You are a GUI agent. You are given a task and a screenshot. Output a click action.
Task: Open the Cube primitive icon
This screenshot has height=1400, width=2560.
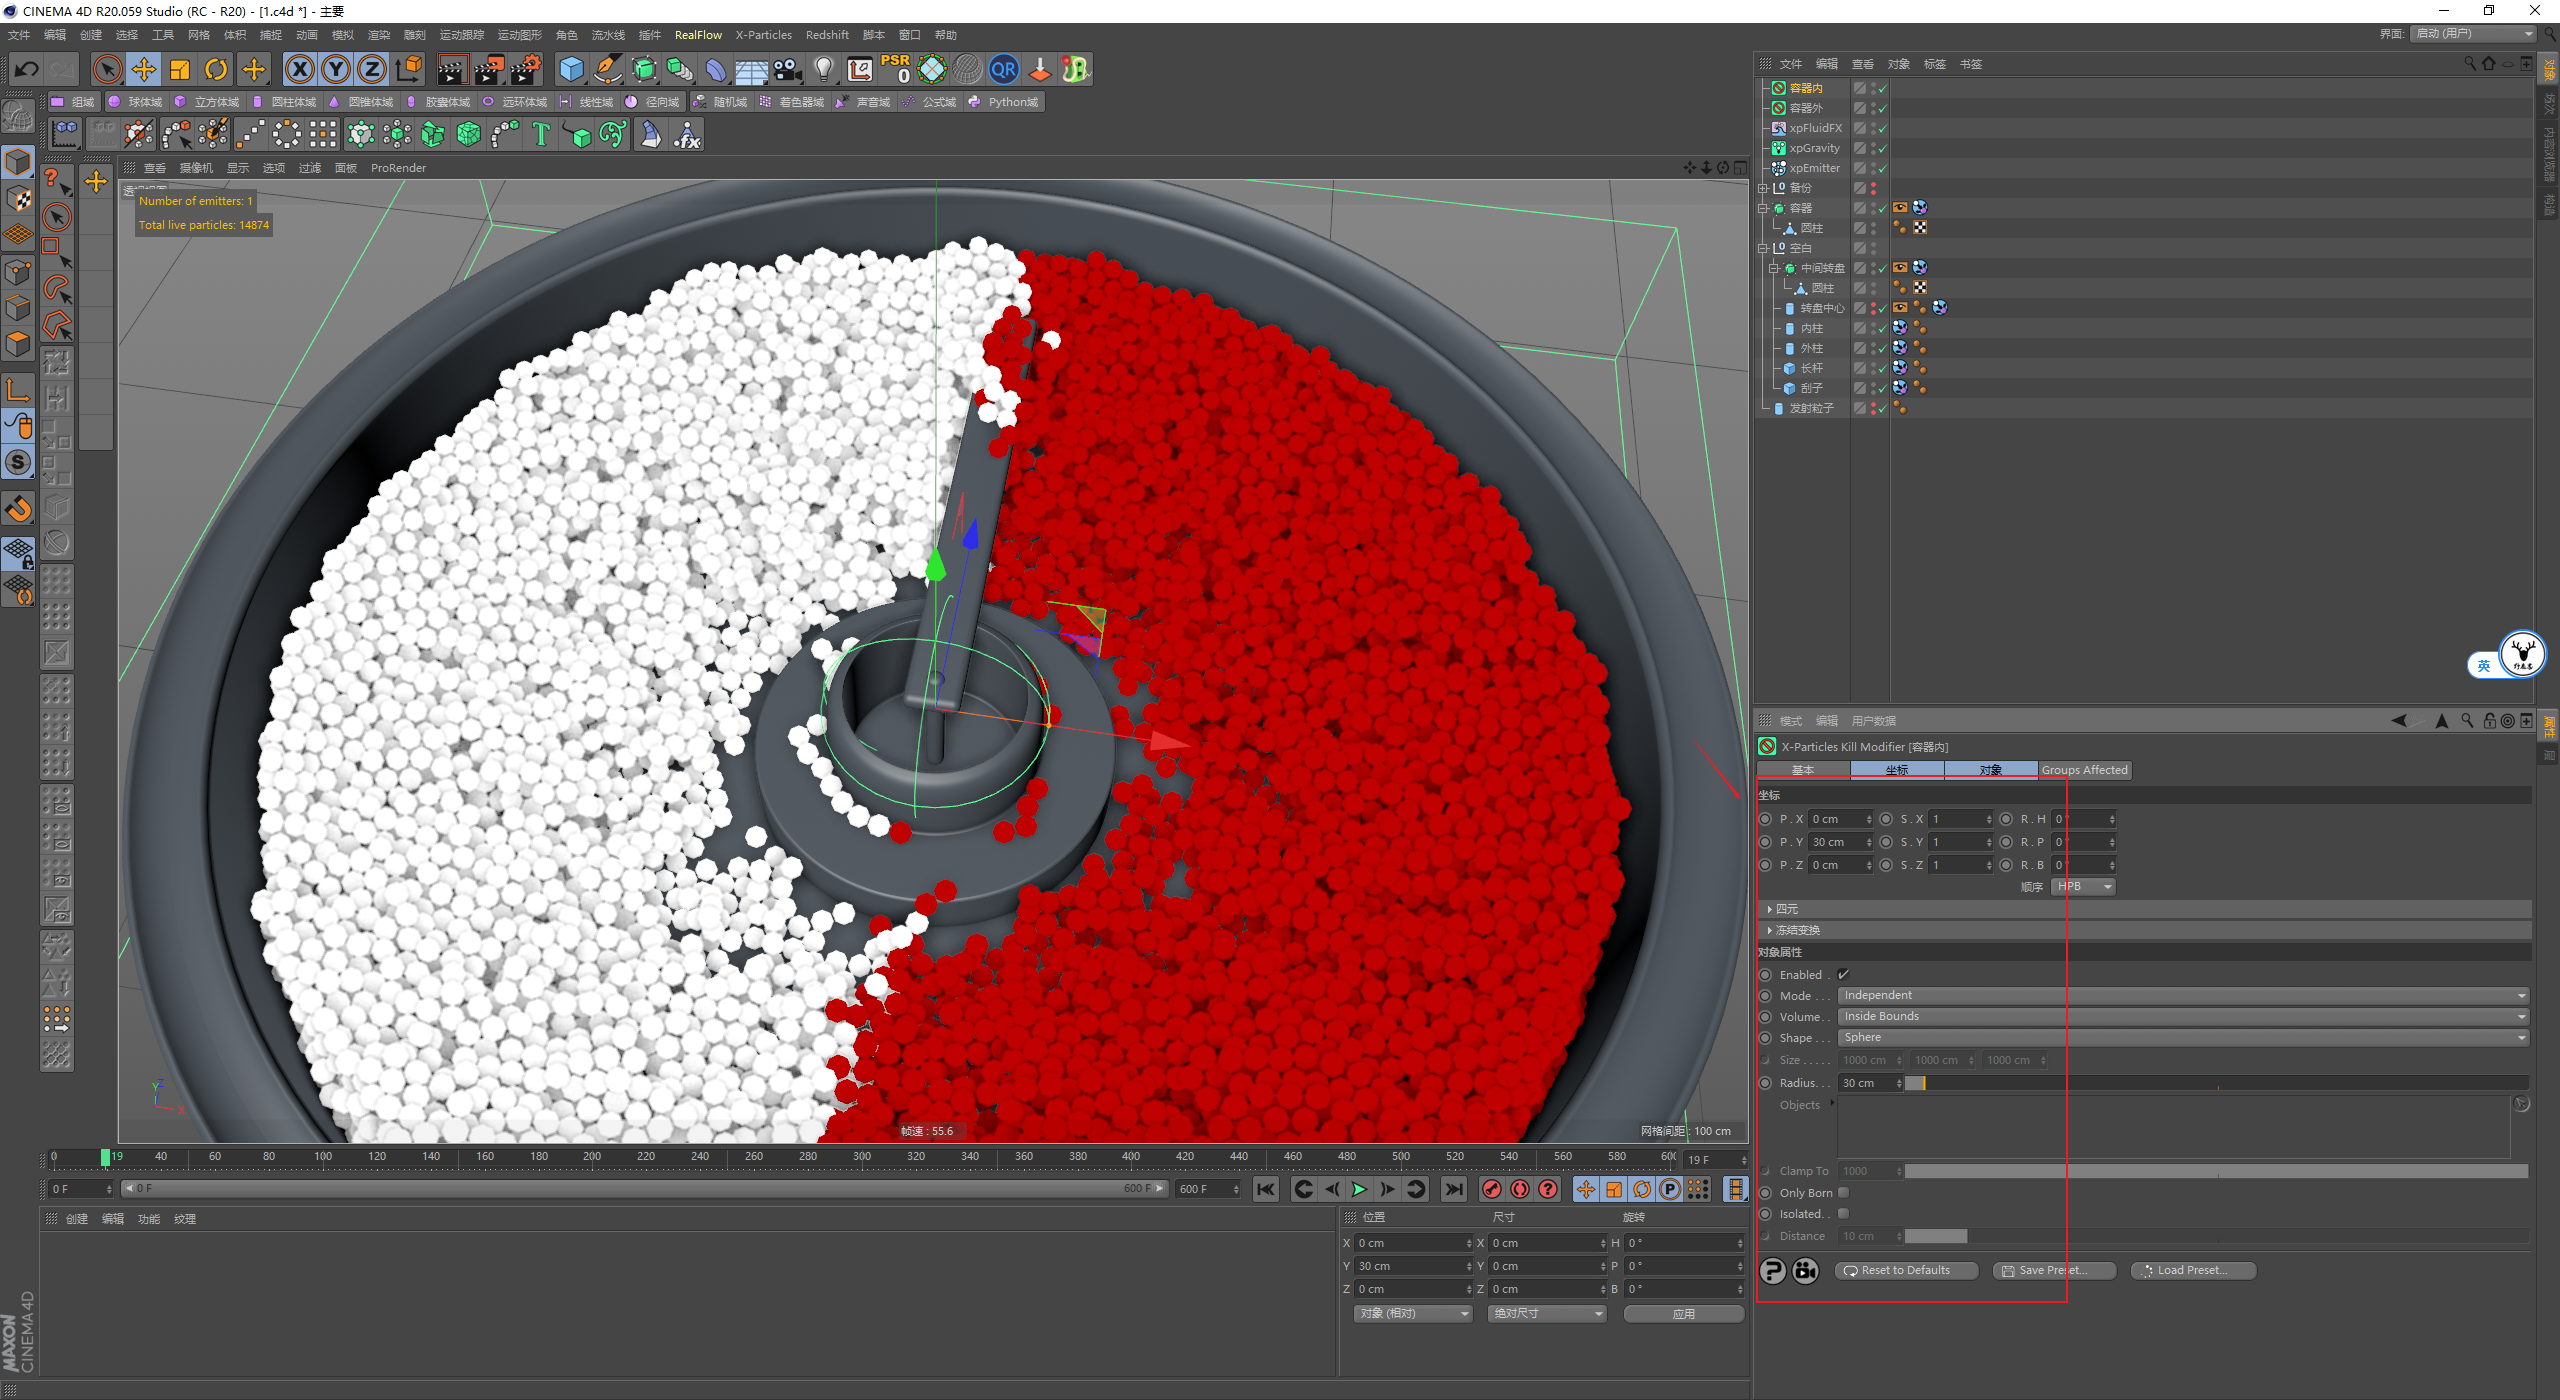(571, 69)
